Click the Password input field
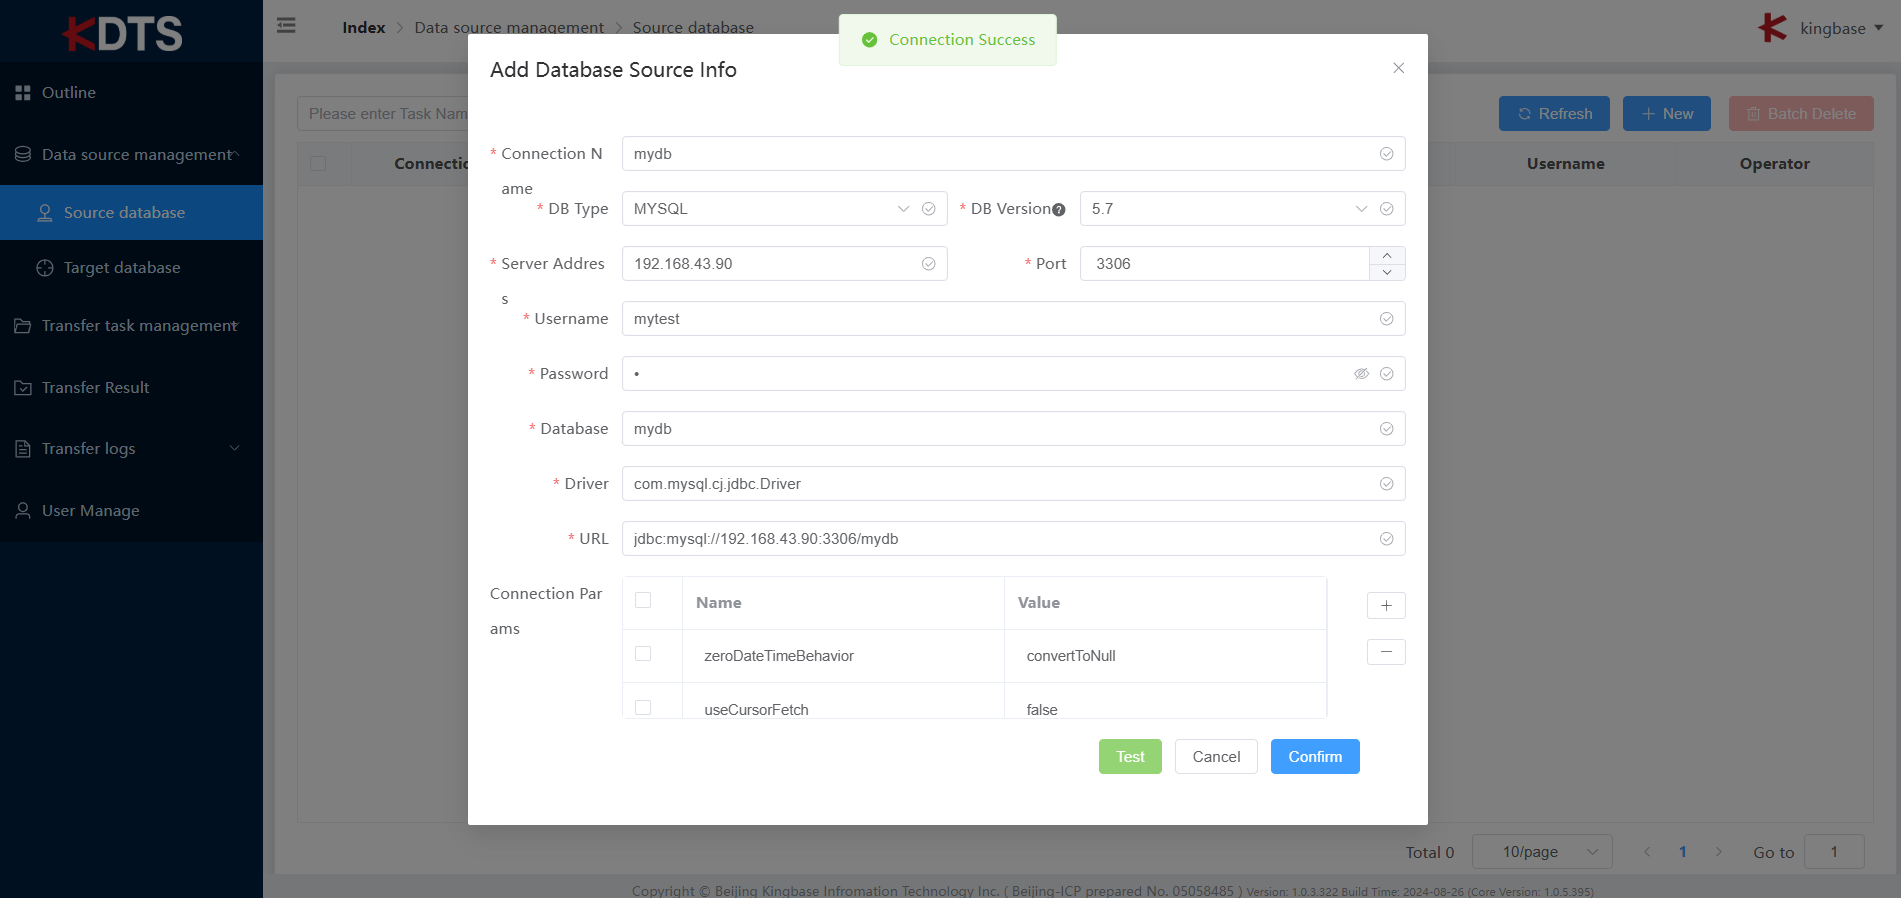 click(1013, 374)
